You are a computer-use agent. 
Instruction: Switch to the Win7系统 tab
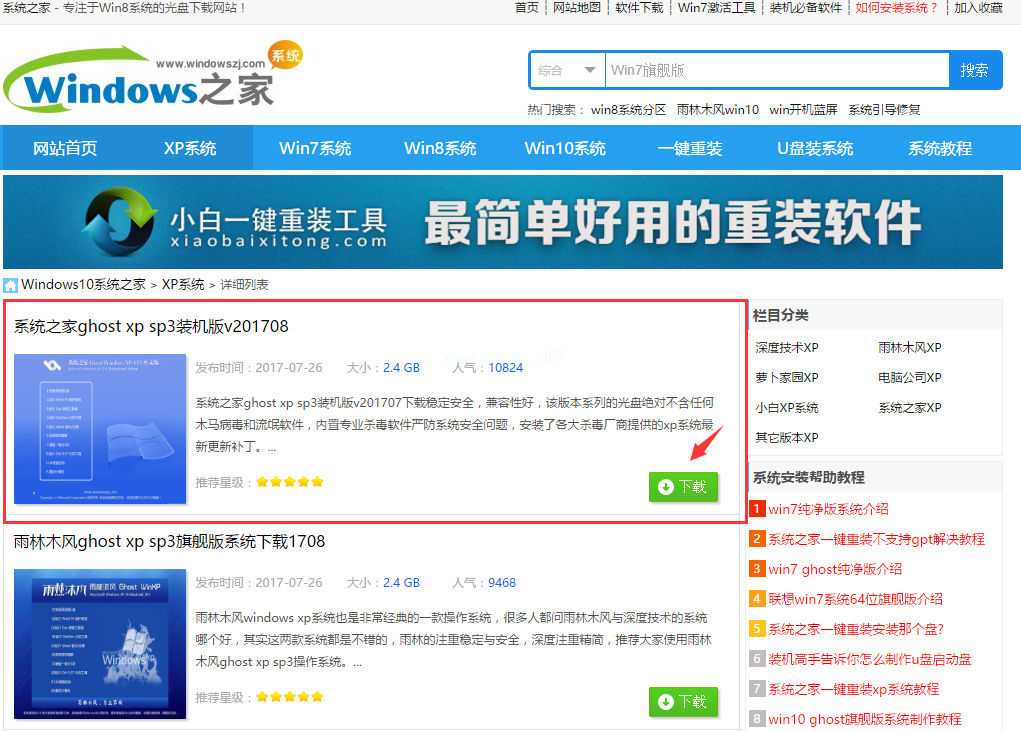point(315,147)
